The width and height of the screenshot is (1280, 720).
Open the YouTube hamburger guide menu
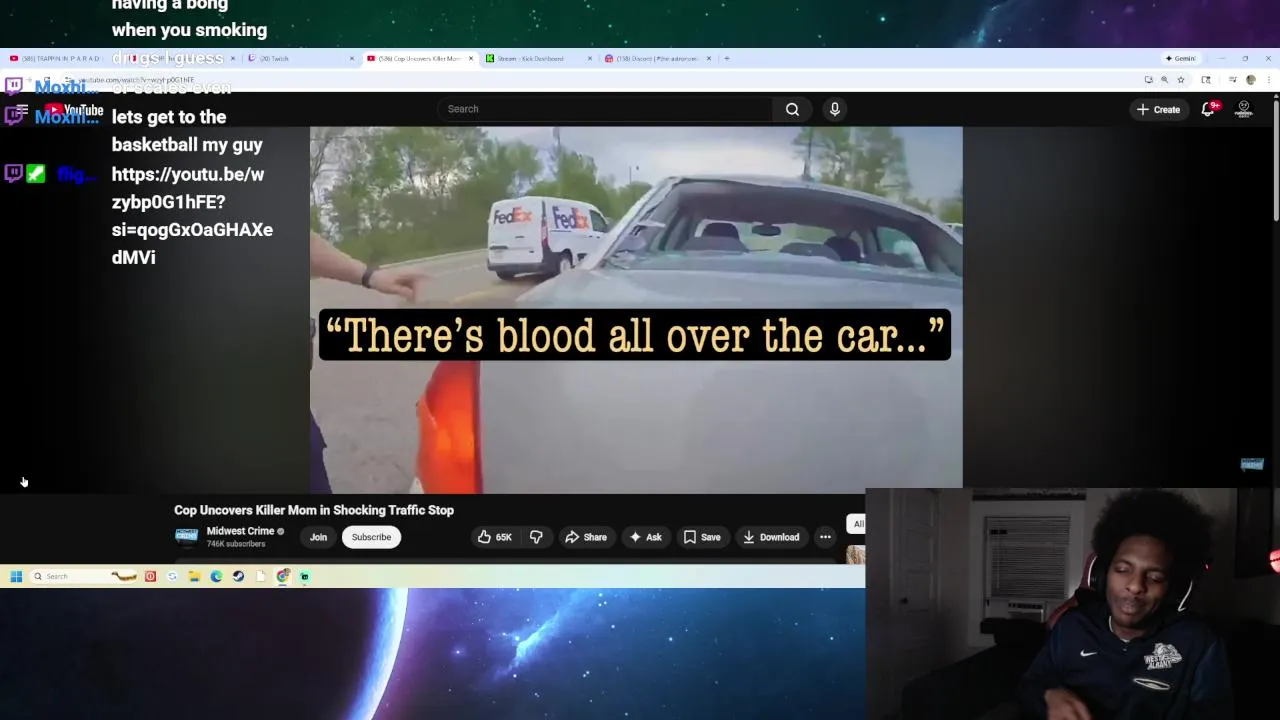[22, 109]
